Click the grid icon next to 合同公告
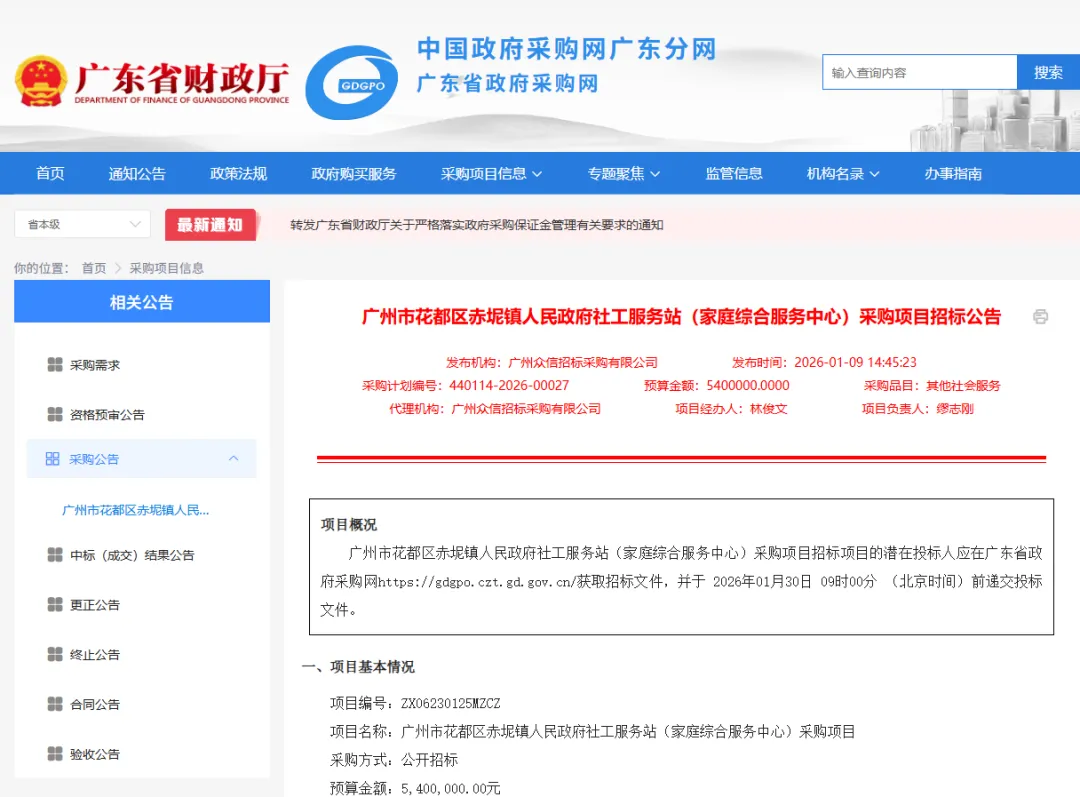Screen dimensions: 1080x797 point(55,703)
